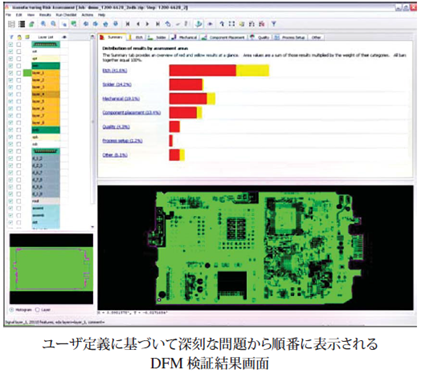
Task: Click the refresh green icon in toolbar
Action: point(32,24)
